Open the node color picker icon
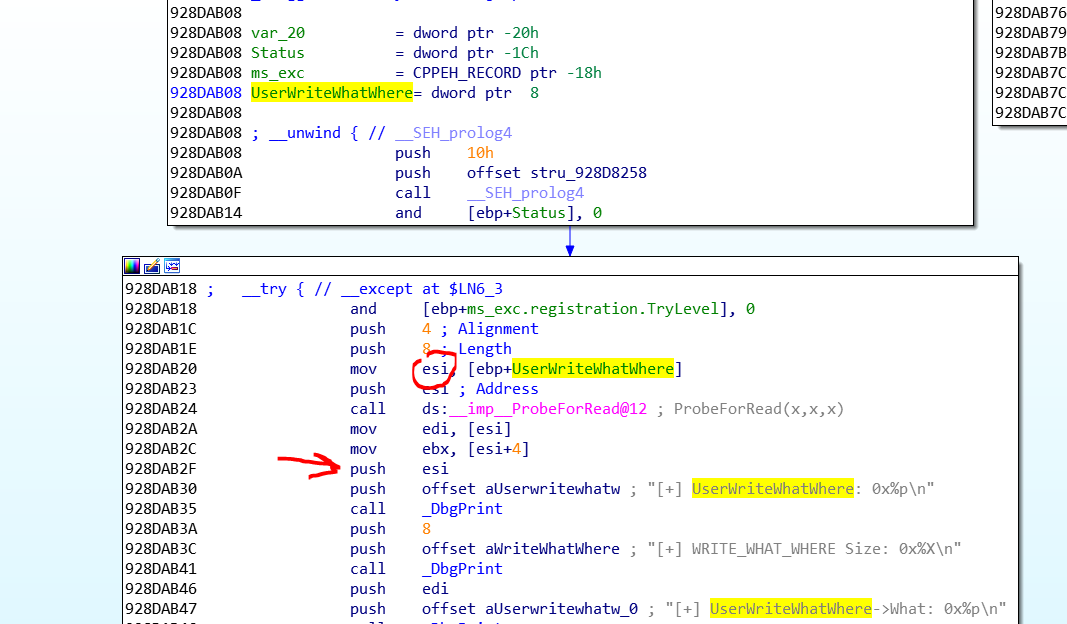 pos(132,266)
